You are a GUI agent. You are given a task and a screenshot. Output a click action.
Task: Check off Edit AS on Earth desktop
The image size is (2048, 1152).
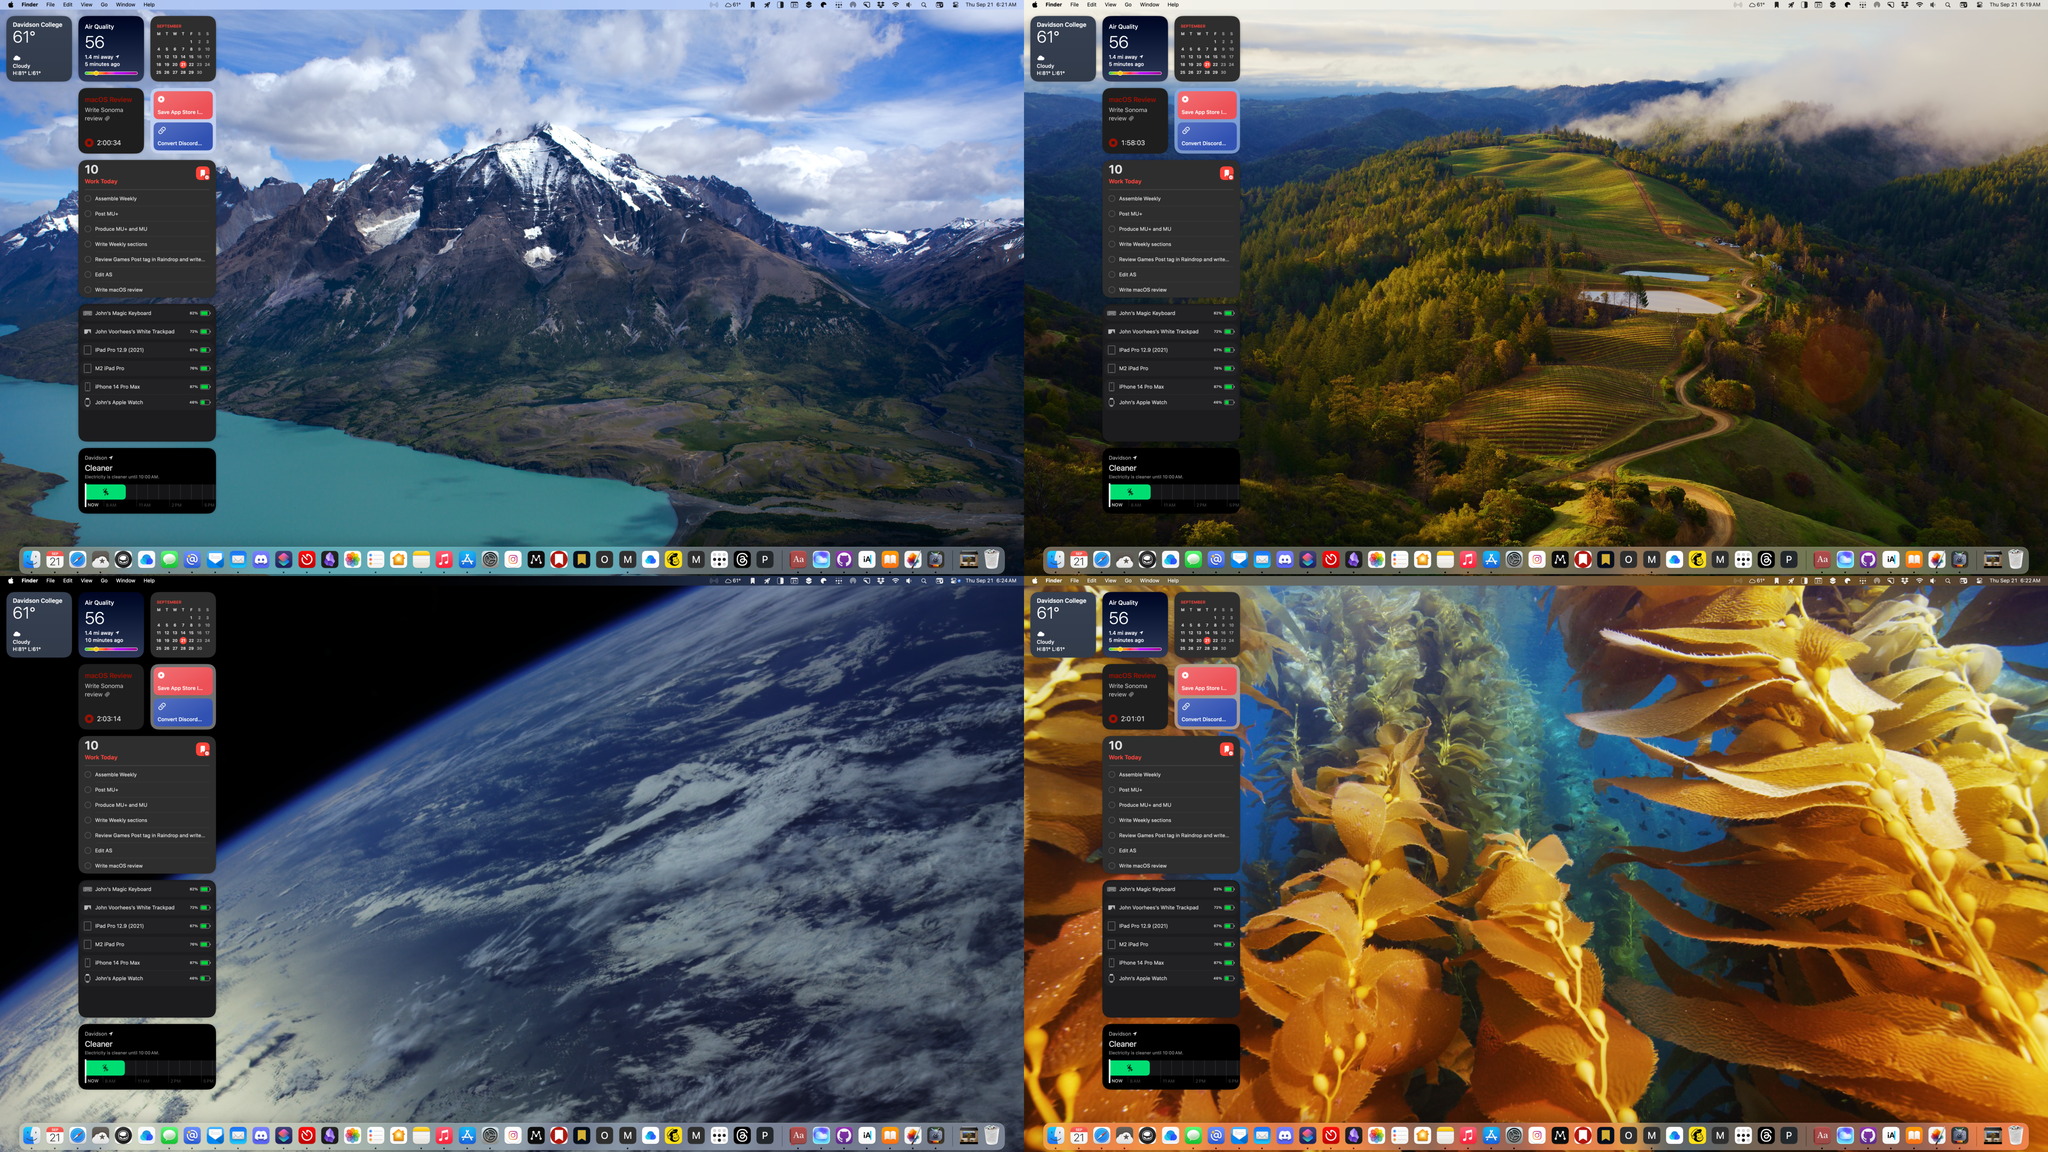pyautogui.click(x=88, y=851)
